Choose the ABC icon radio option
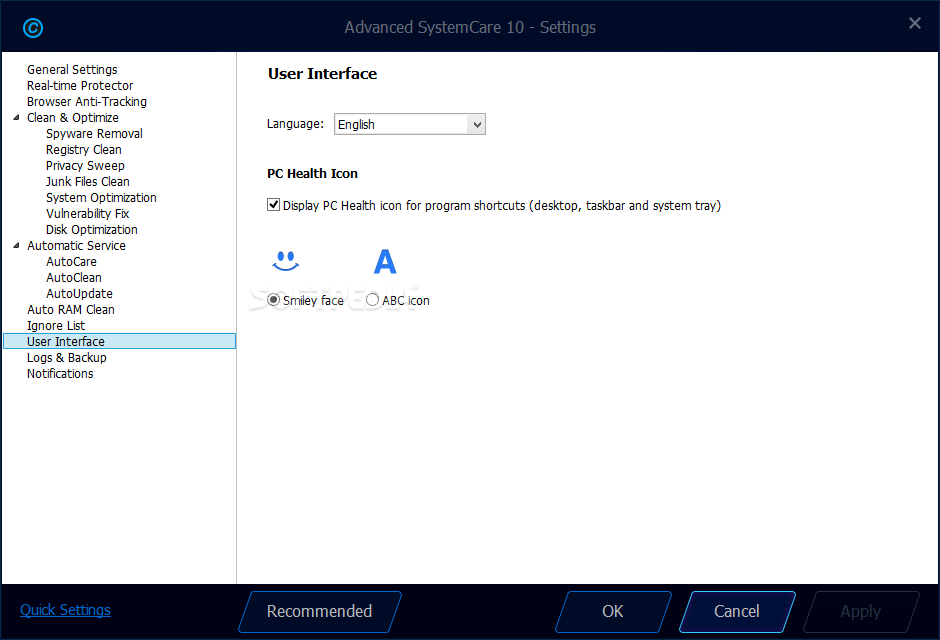Image resolution: width=940 pixels, height=640 pixels. pos(372,300)
